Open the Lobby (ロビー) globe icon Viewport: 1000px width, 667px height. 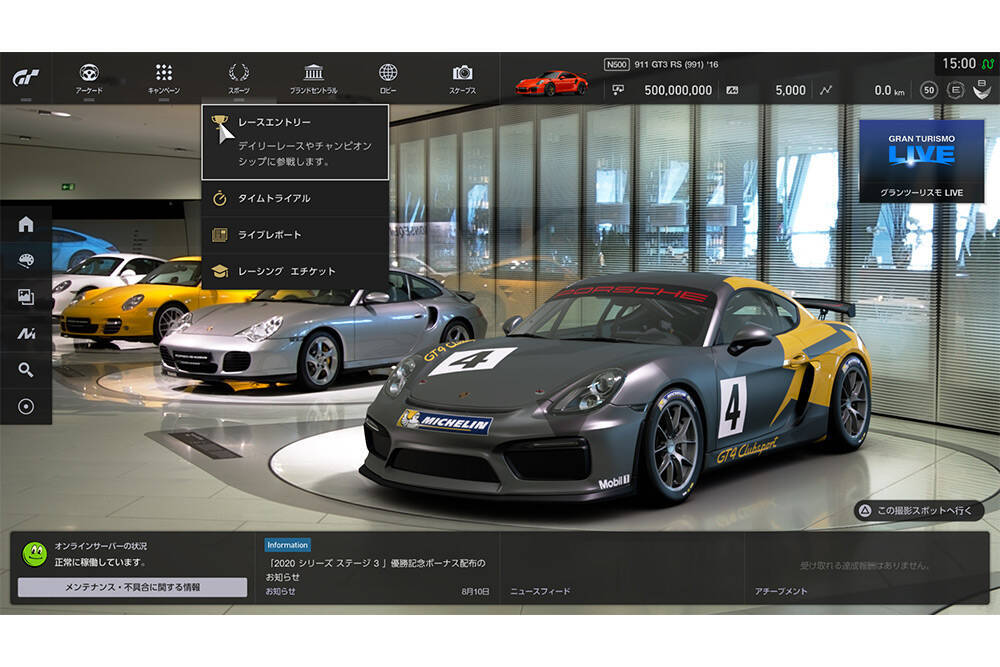click(x=388, y=78)
